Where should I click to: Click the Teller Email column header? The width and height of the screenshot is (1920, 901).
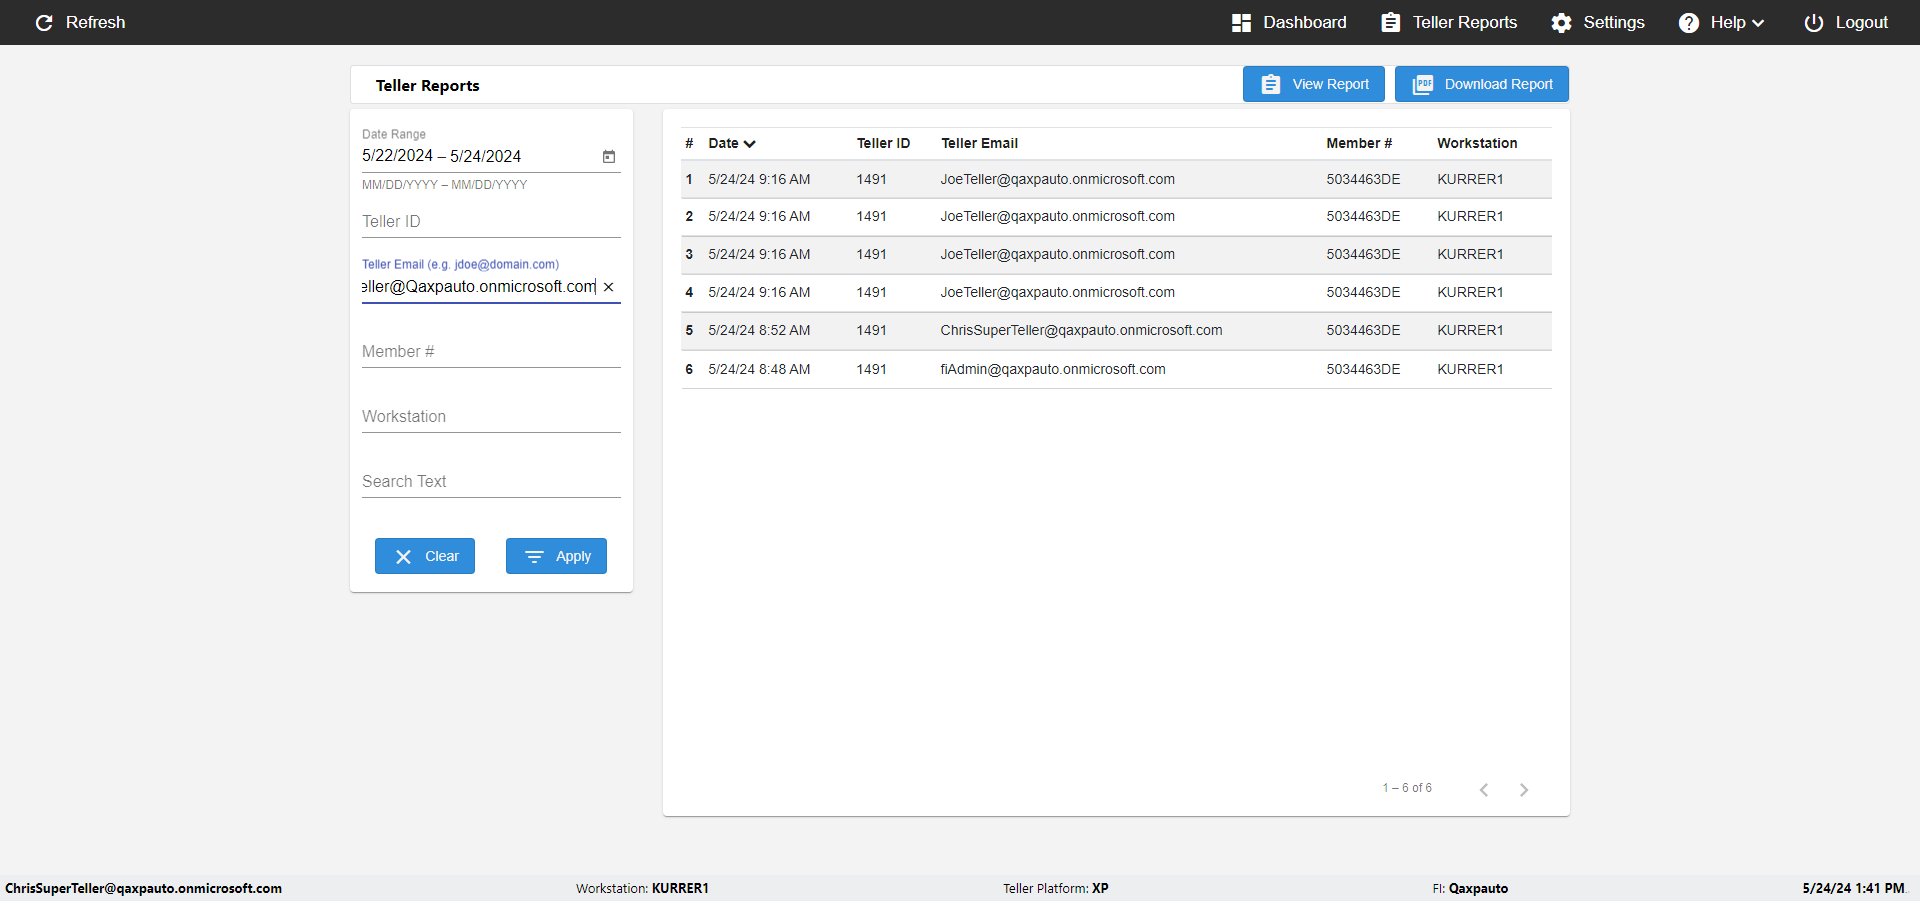[979, 143]
